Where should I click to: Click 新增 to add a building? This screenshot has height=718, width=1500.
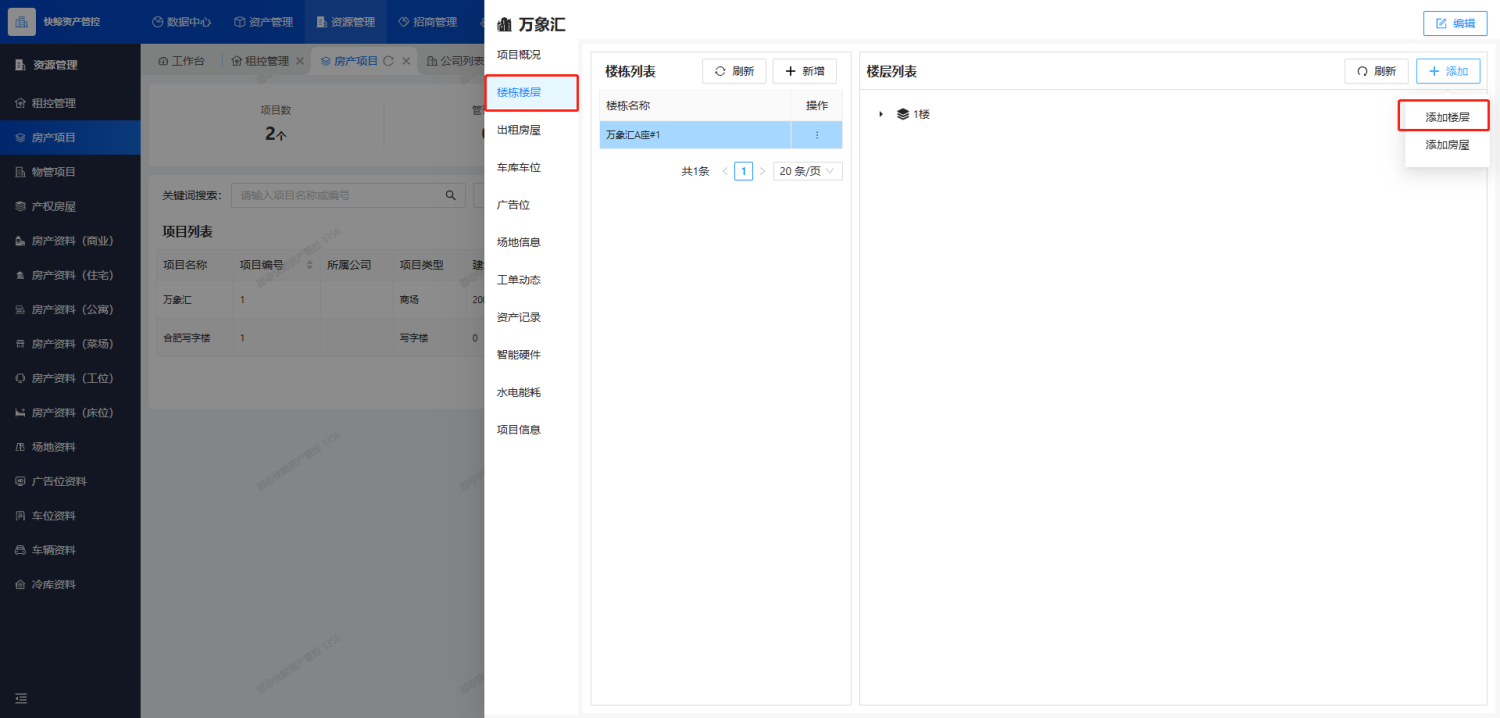(x=804, y=71)
